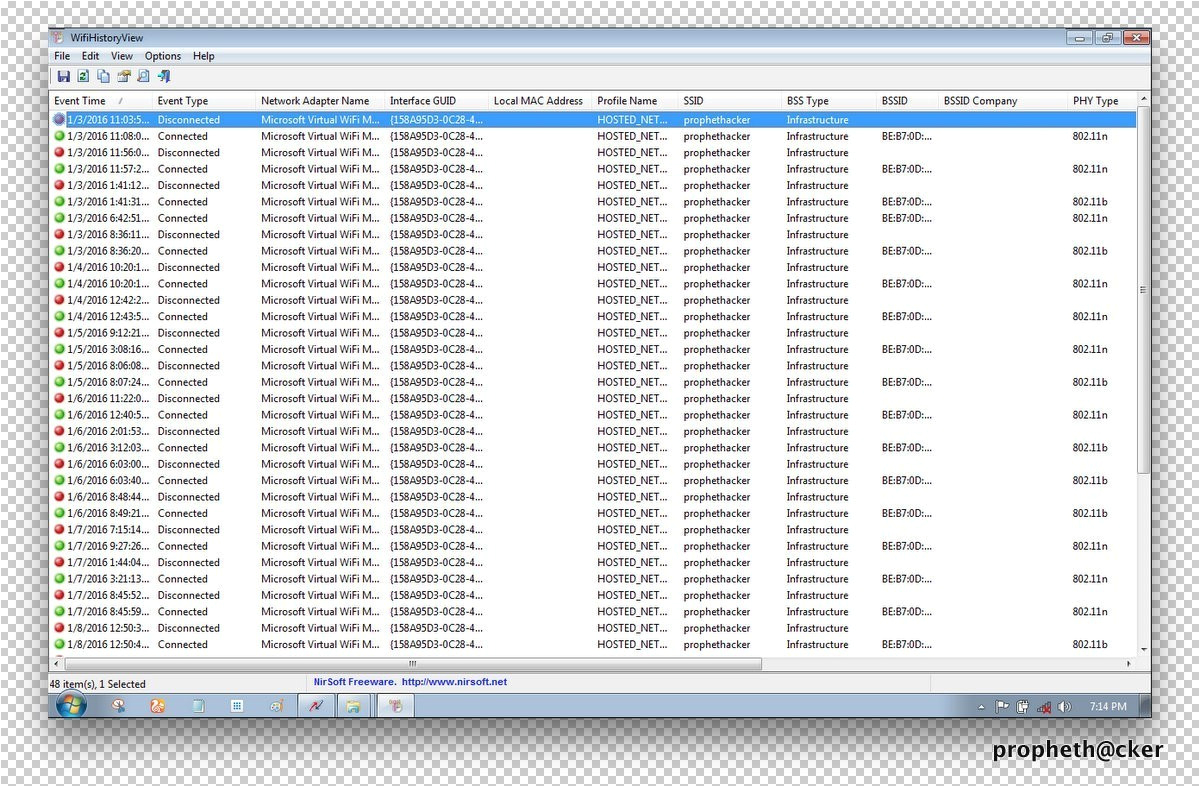Show hidden tray icons arrow

click(x=981, y=707)
